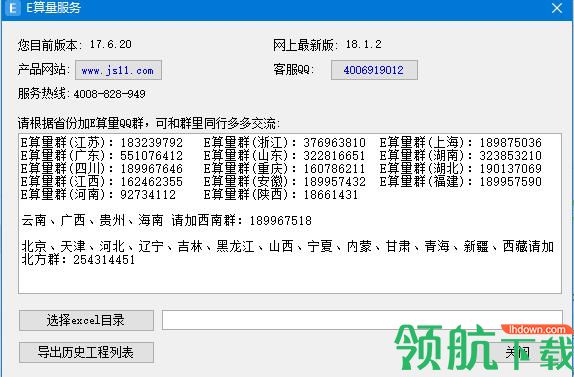
Task: Select the 山东 group number 322816651
Action: 334,156
